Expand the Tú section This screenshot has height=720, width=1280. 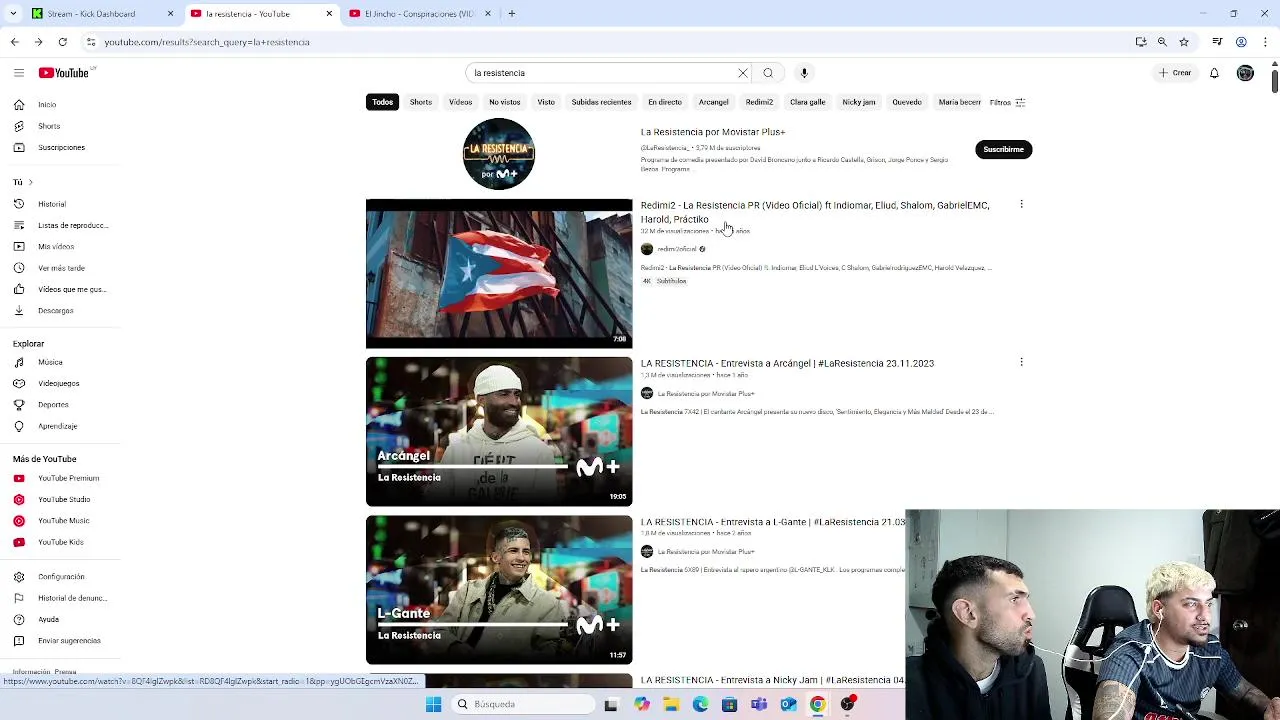23,182
